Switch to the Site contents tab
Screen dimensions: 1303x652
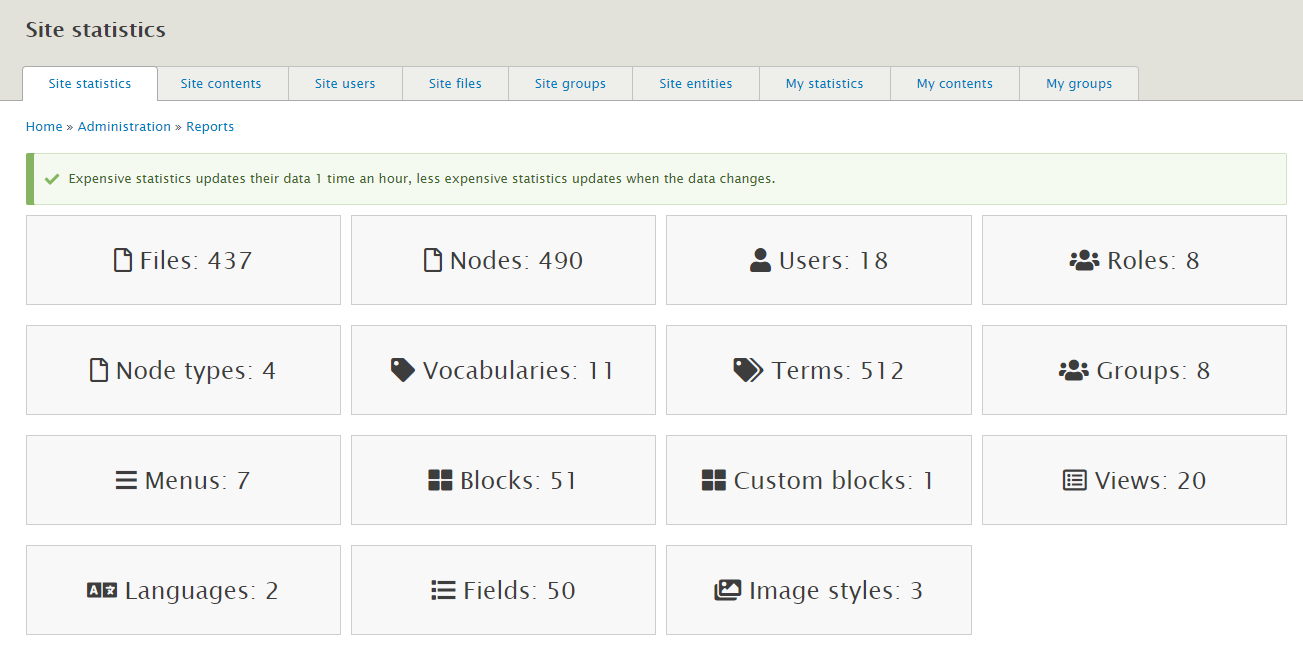(222, 83)
